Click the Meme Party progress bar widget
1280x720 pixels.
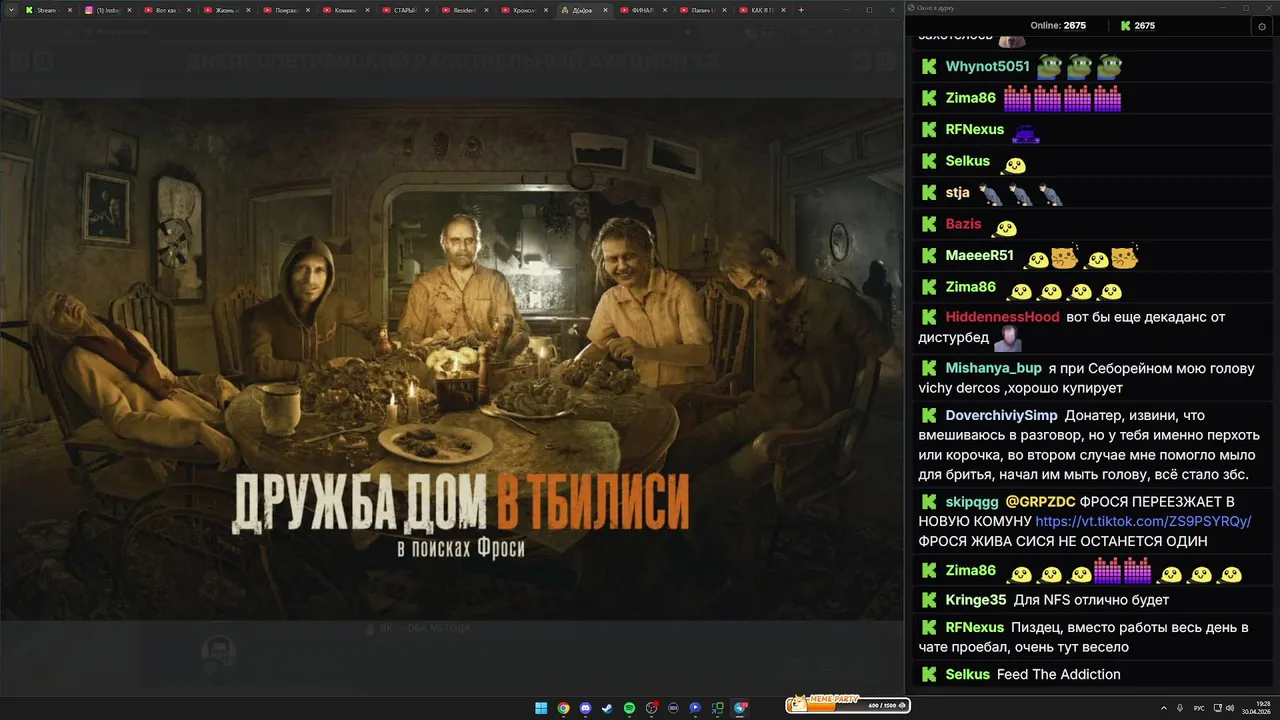847,704
